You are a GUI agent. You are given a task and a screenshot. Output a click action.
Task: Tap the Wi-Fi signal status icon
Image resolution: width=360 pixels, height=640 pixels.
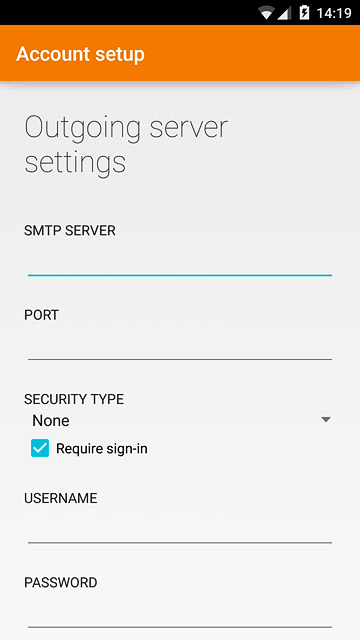point(267,13)
